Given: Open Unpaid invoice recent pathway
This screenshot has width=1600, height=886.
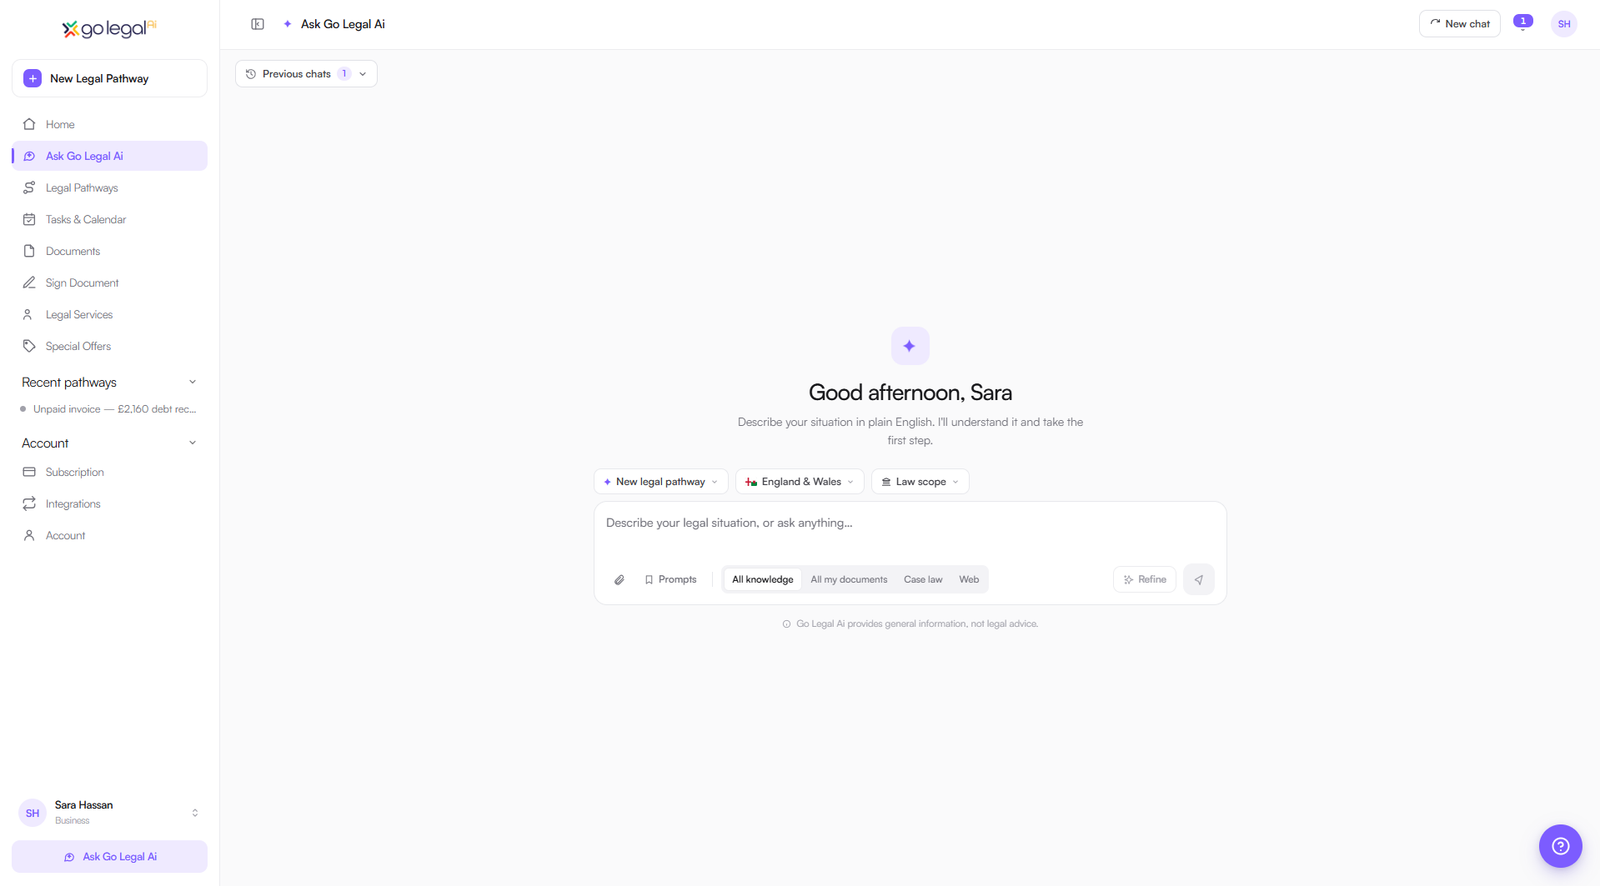Looking at the screenshot, I should pos(109,409).
